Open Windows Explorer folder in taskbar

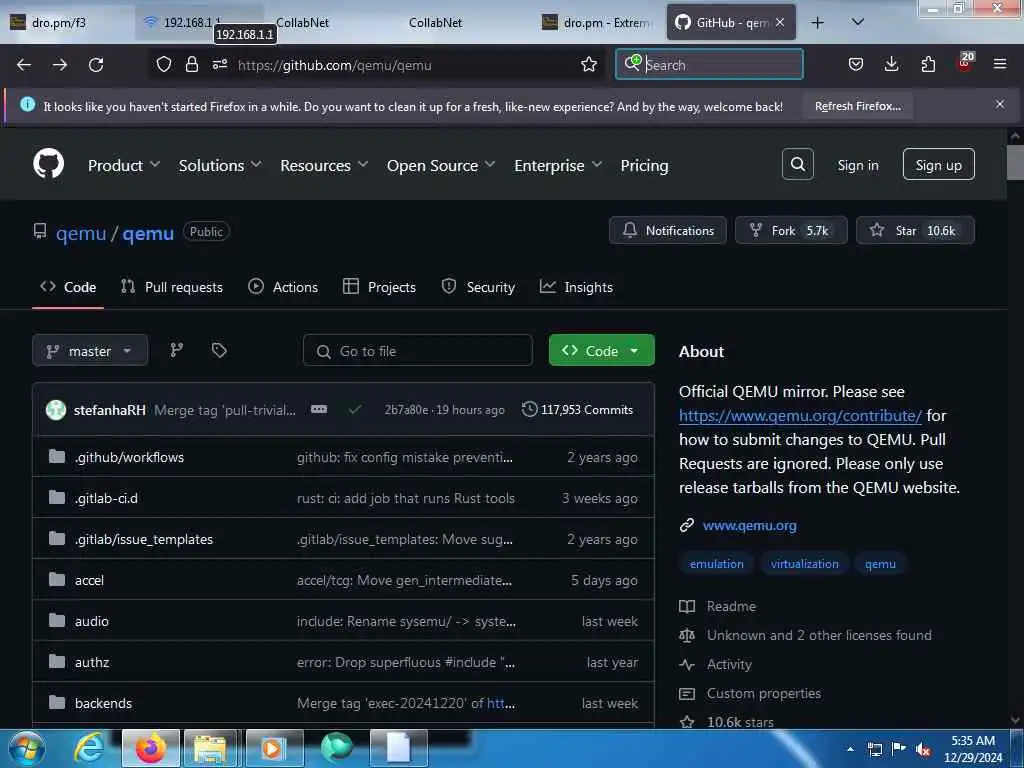click(210, 748)
